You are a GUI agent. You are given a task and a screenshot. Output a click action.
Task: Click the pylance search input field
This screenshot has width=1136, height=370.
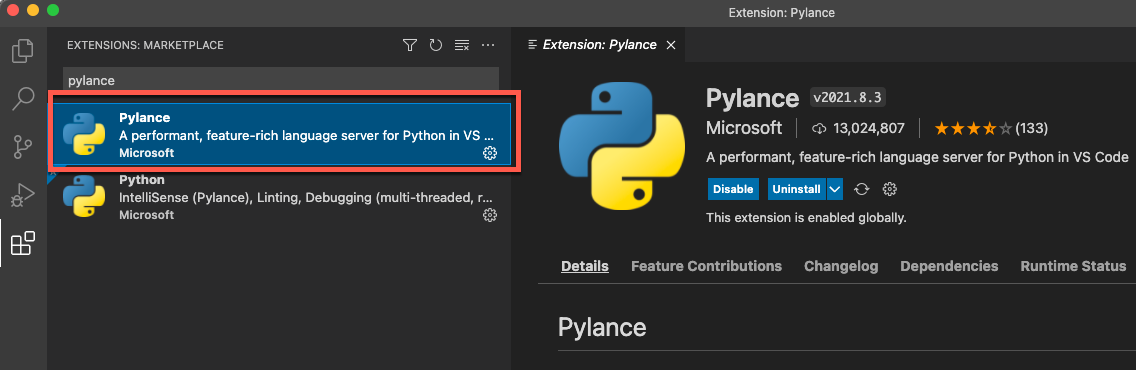point(281,80)
